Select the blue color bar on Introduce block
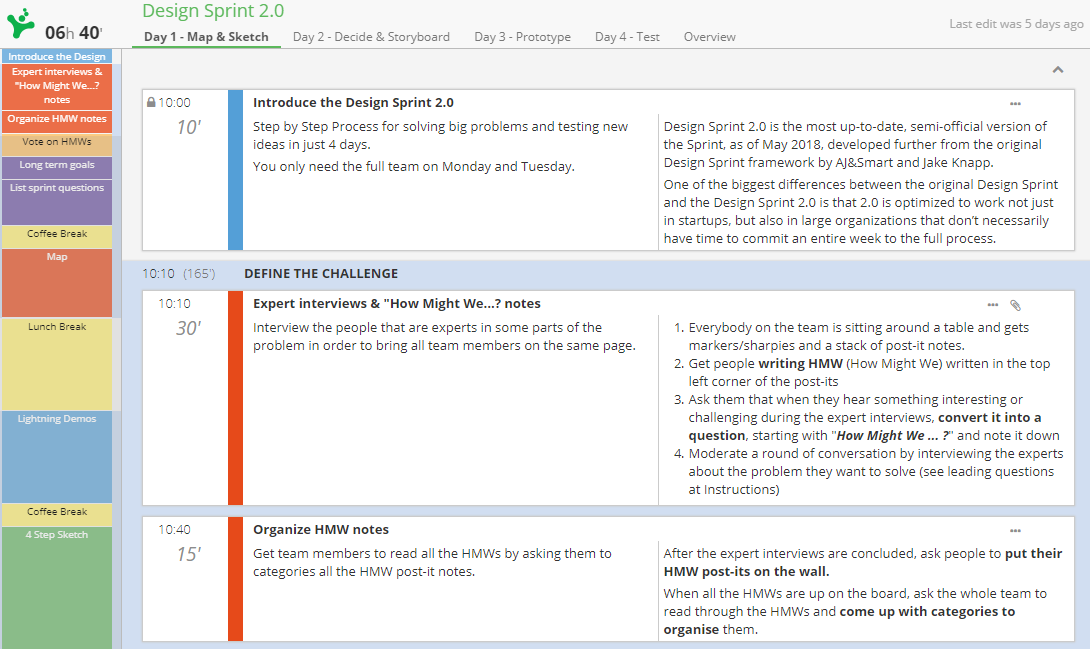The height and width of the screenshot is (649, 1090). pos(235,169)
